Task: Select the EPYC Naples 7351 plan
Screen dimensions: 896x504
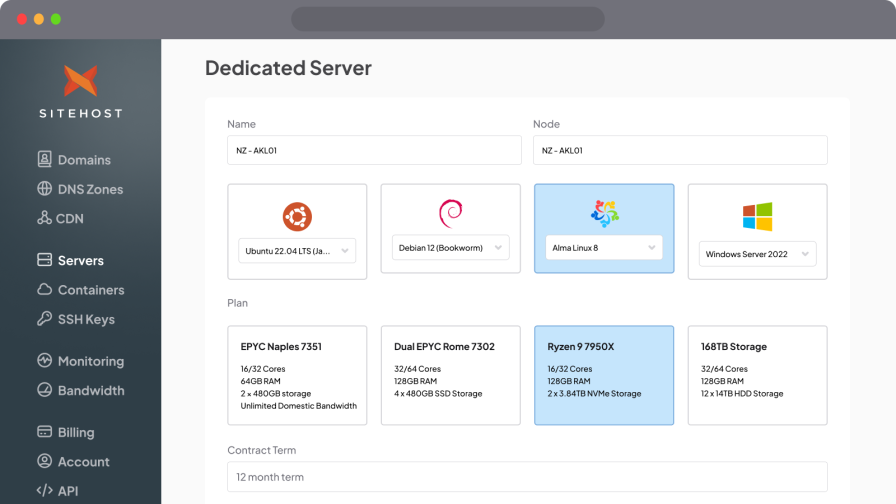Action: pyautogui.click(x=297, y=375)
